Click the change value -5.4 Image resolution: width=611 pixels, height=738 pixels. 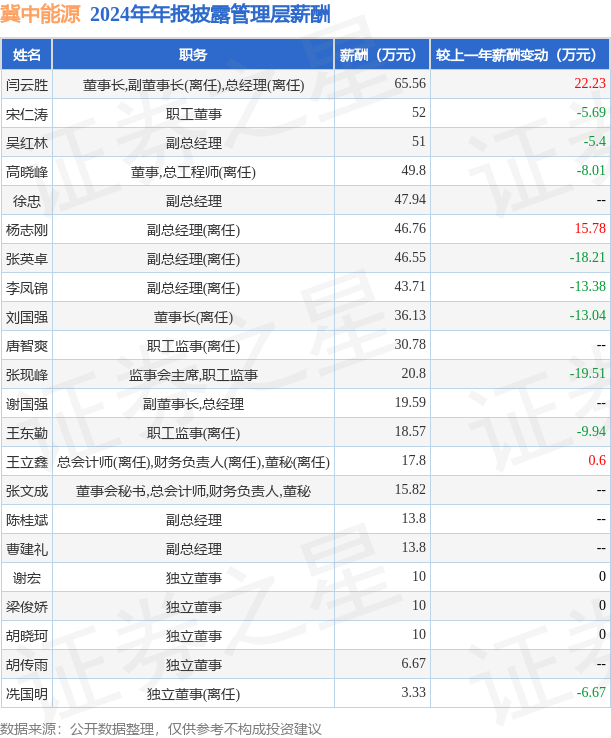tap(595, 141)
